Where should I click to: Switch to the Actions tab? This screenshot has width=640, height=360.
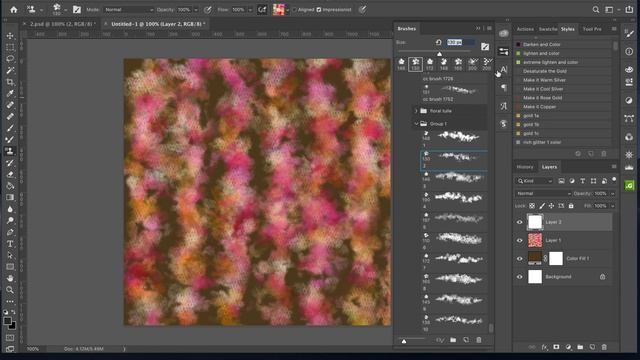[x=525, y=29]
